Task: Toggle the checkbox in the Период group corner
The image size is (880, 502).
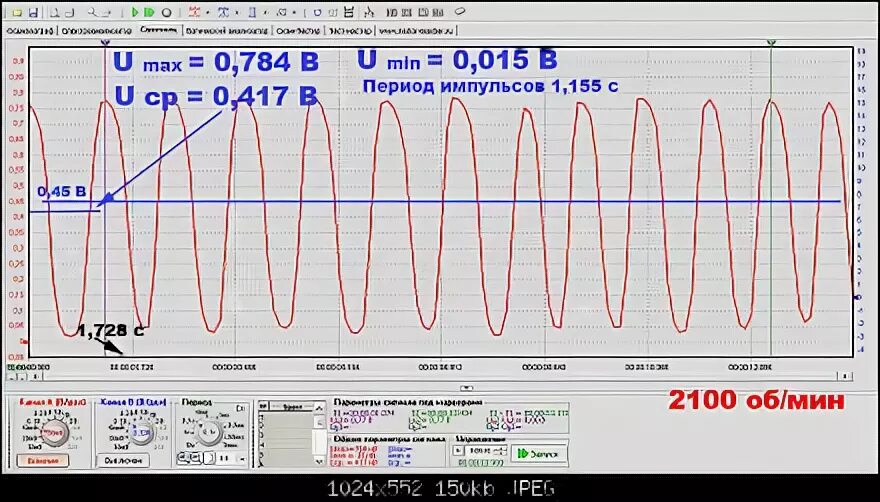Action: pos(240,408)
